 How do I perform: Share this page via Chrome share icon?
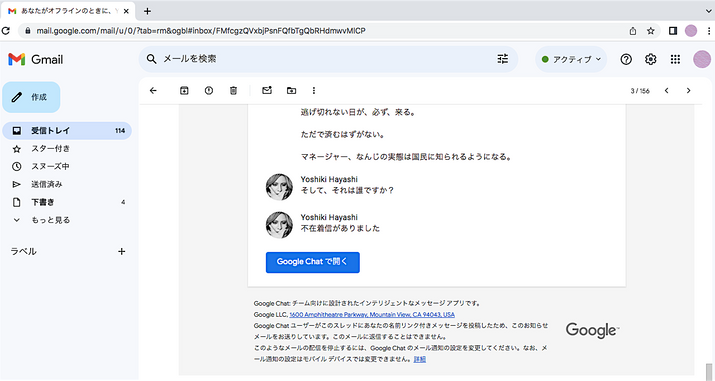pyautogui.click(x=633, y=31)
